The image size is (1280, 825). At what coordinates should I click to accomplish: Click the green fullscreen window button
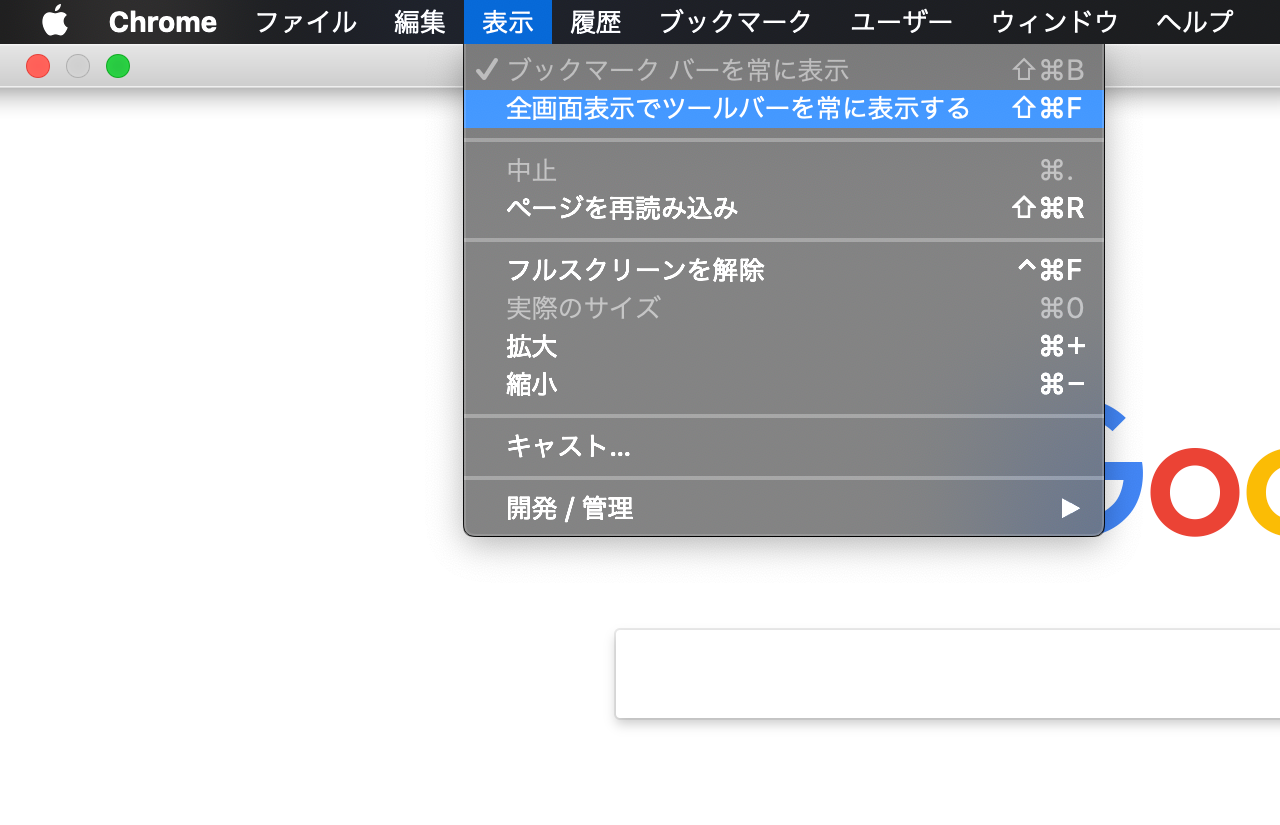coord(118,67)
